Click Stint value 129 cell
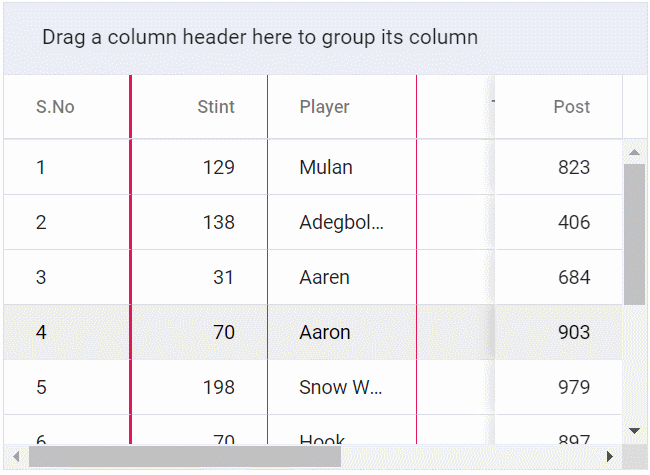The image size is (650, 475). (218, 167)
